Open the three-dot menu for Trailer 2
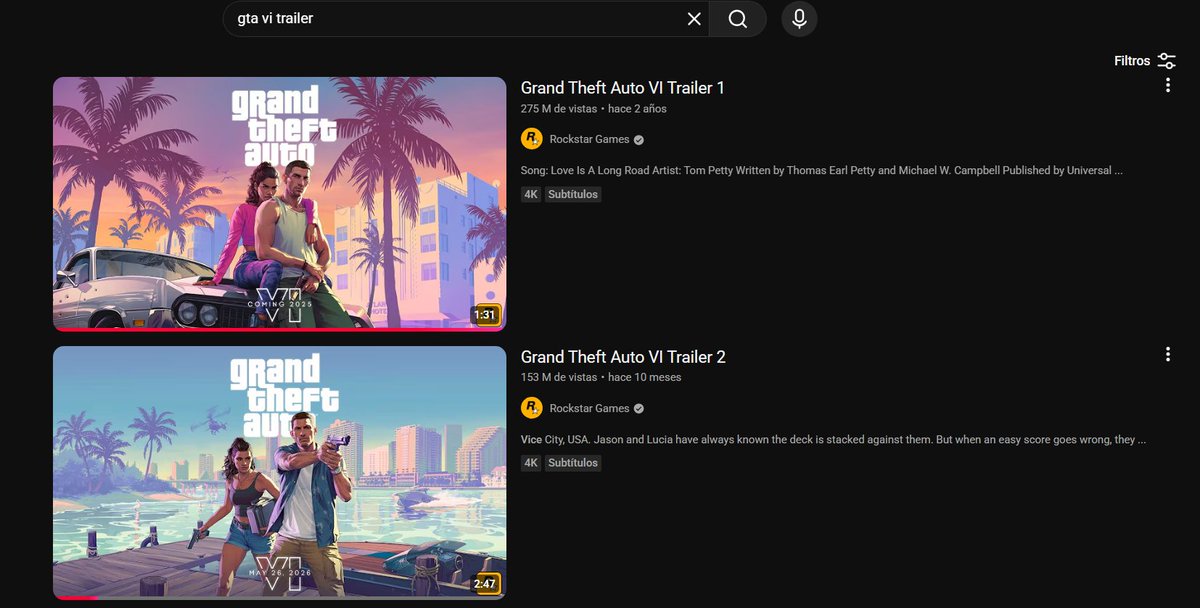The width and height of the screenshot is (1200, 608). (1167, 354)
